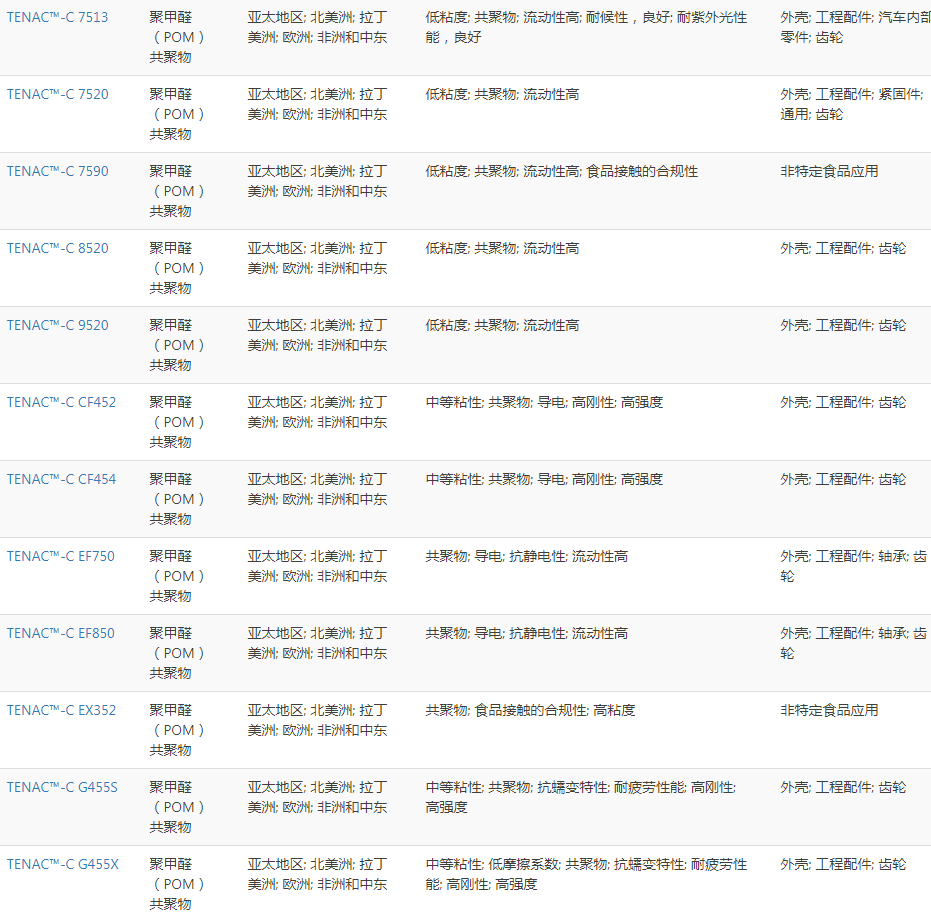Viewport: 931px width, 921px height.
Task: Open TENAC™-C 7590 material details
Action: pyautogui.click(x=57, y=172)
